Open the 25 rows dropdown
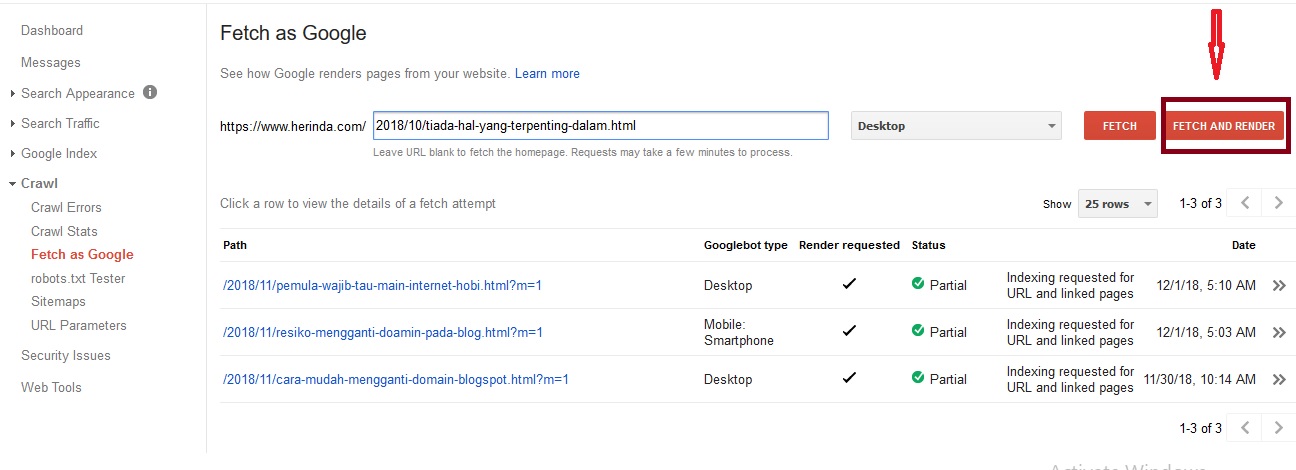The height and width of the screenshot is (470, 1296). pyautogui.click(x=1117, y=203)
